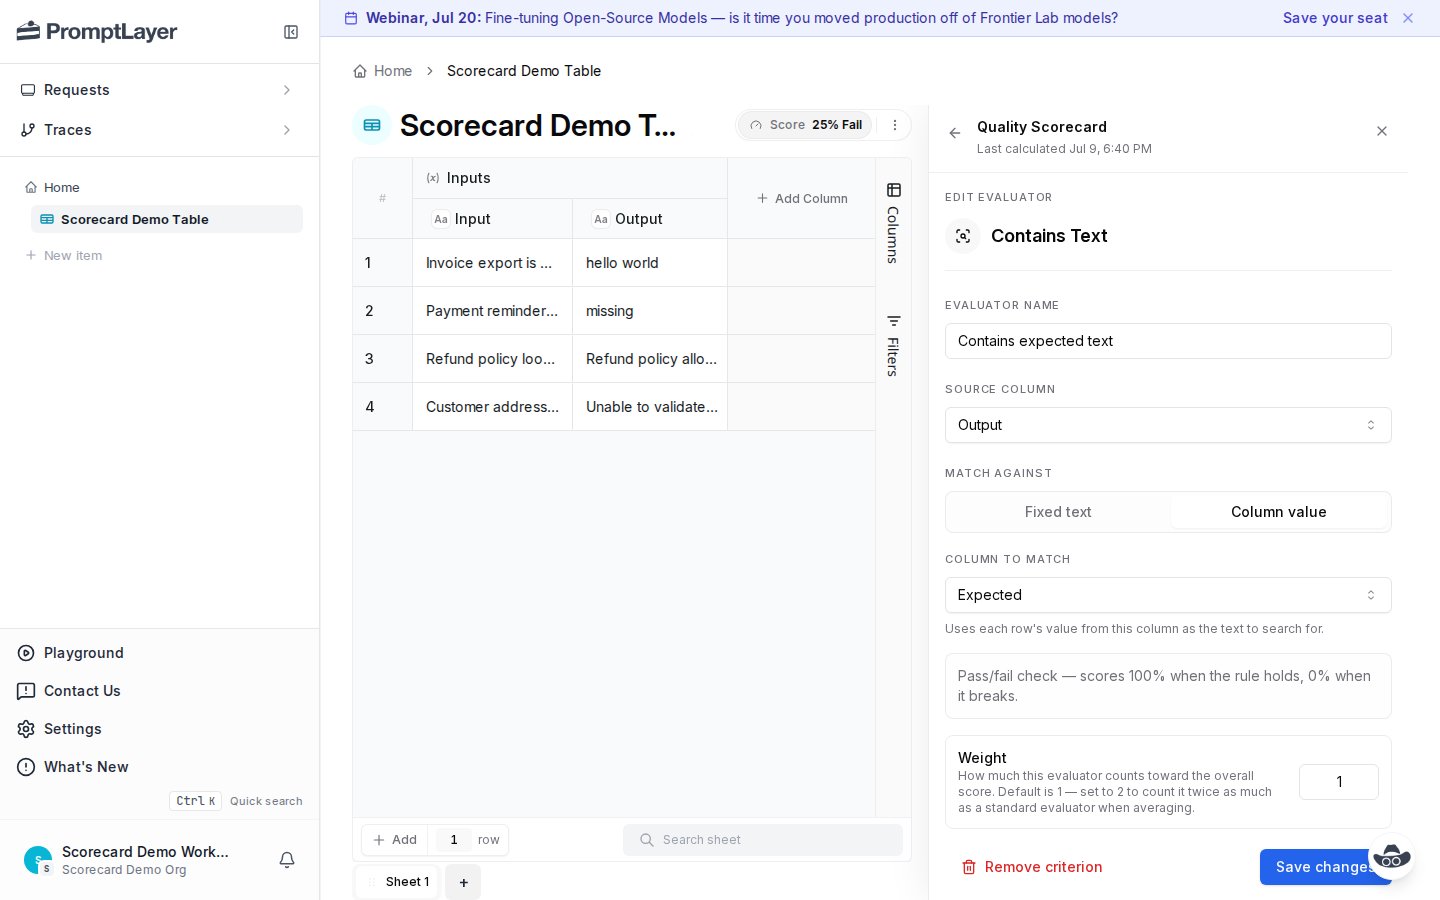Click the table icon beside title
This screenshot has height=900, width=1440.
(372, 125)
